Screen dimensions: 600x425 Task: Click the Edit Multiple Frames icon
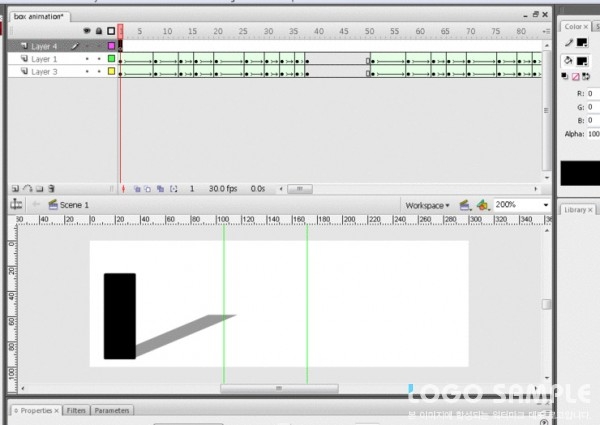160,188
